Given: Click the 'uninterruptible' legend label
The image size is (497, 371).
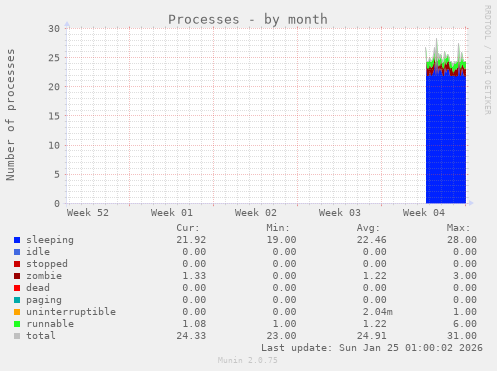Looking at the screenshot, I should coord(71,312).
